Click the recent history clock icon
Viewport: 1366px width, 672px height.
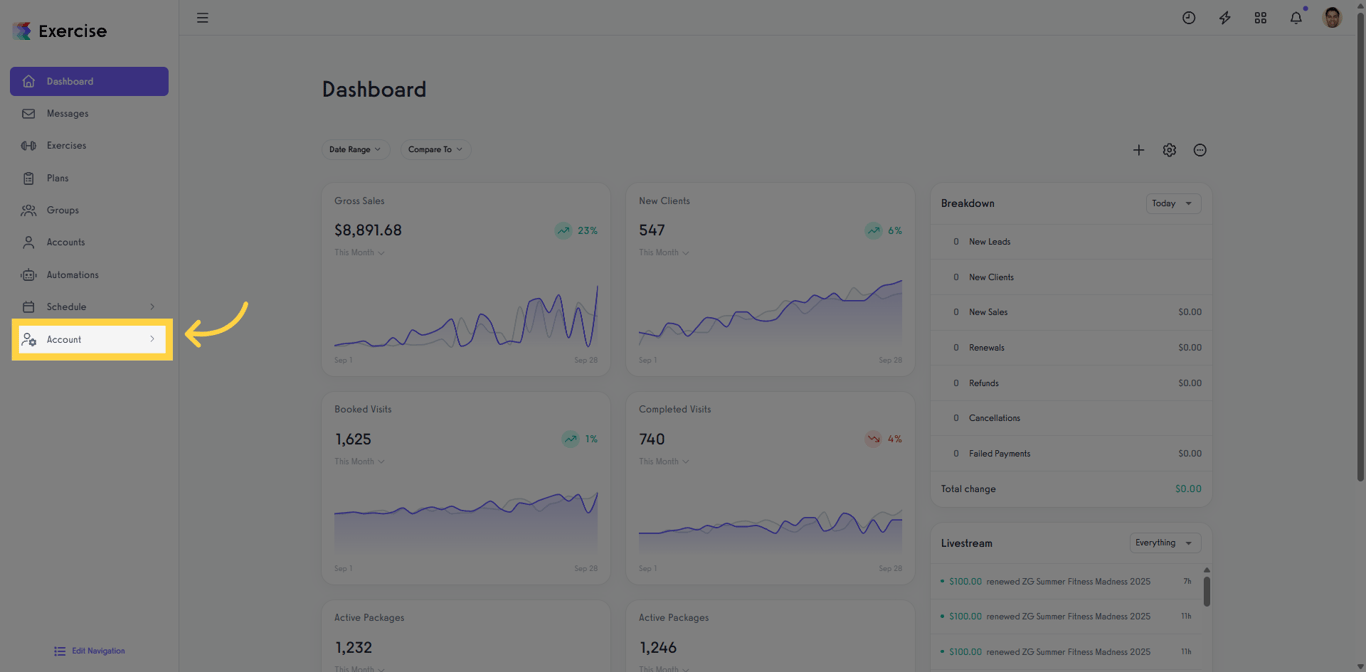(x=1188, y=17)
